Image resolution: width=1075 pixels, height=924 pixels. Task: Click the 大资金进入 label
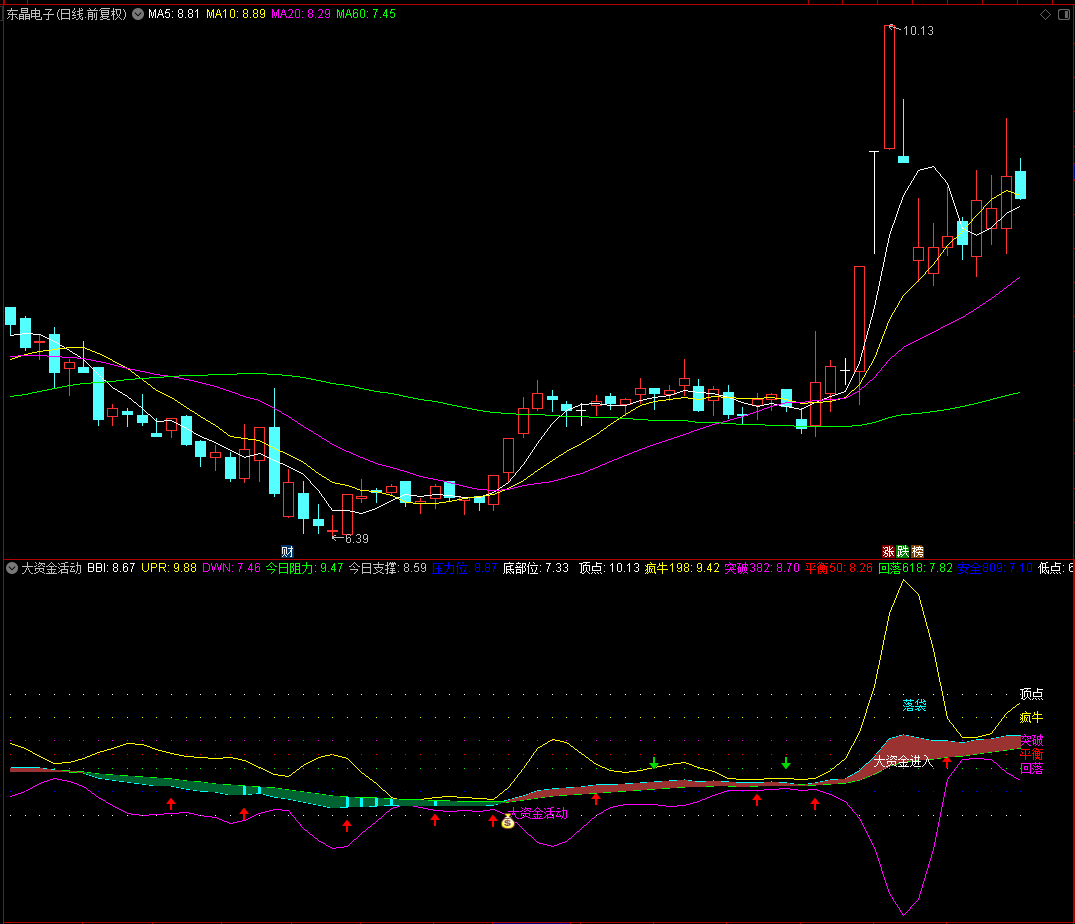click(903, 762)
